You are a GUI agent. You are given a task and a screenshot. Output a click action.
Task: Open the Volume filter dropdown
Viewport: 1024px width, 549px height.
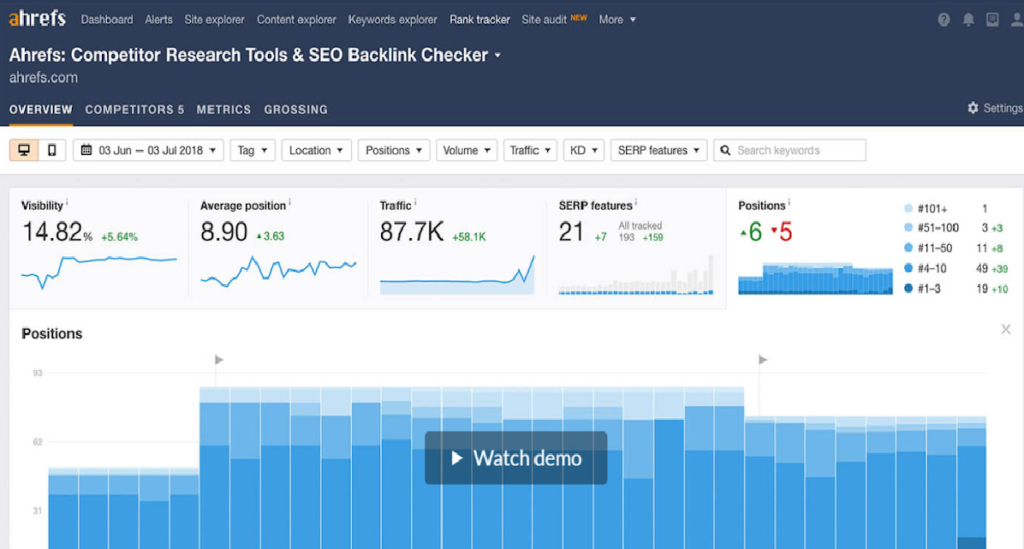[x=466, y=150]
